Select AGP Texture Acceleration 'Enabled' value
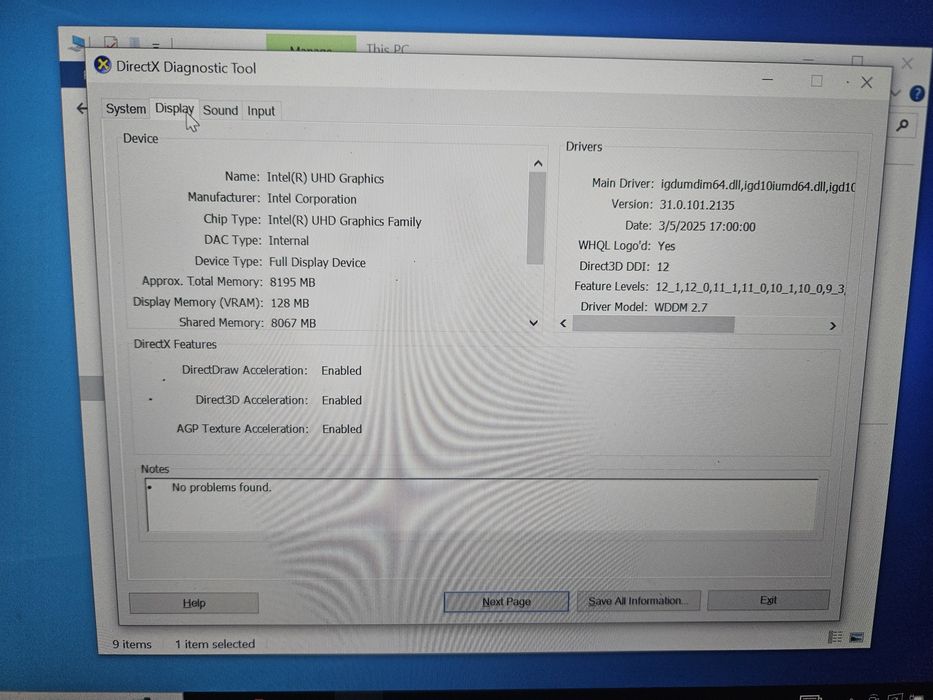933x700 pixels. [x=342, y=429]
